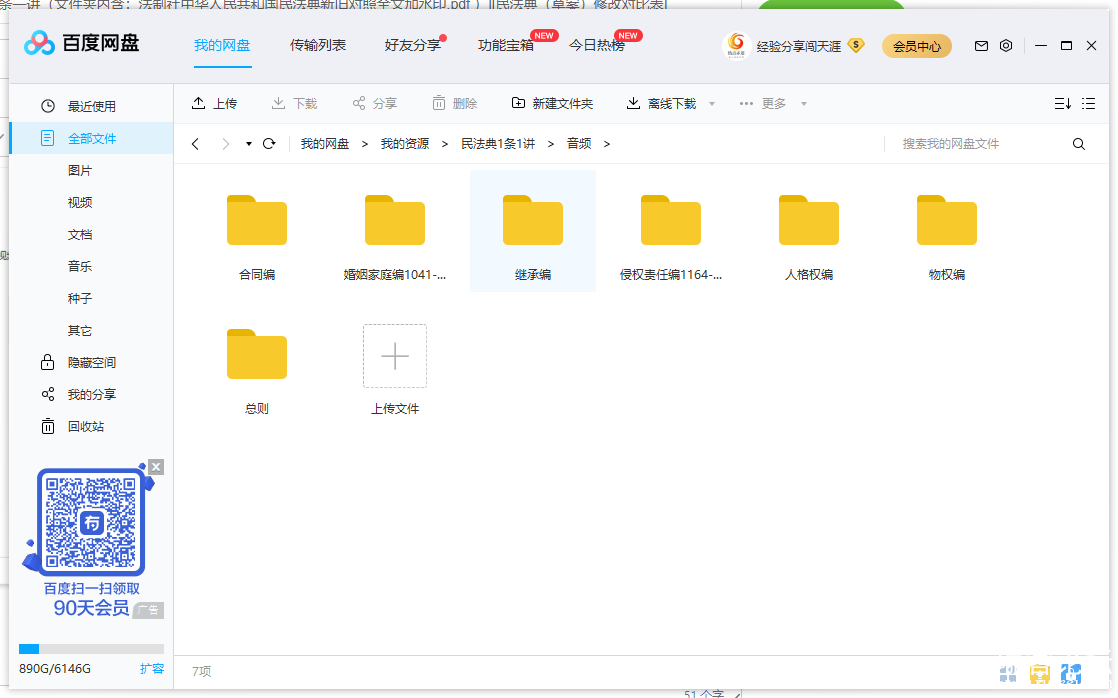Click the gold badge beside the username
1118x698 pixels.
856,46
